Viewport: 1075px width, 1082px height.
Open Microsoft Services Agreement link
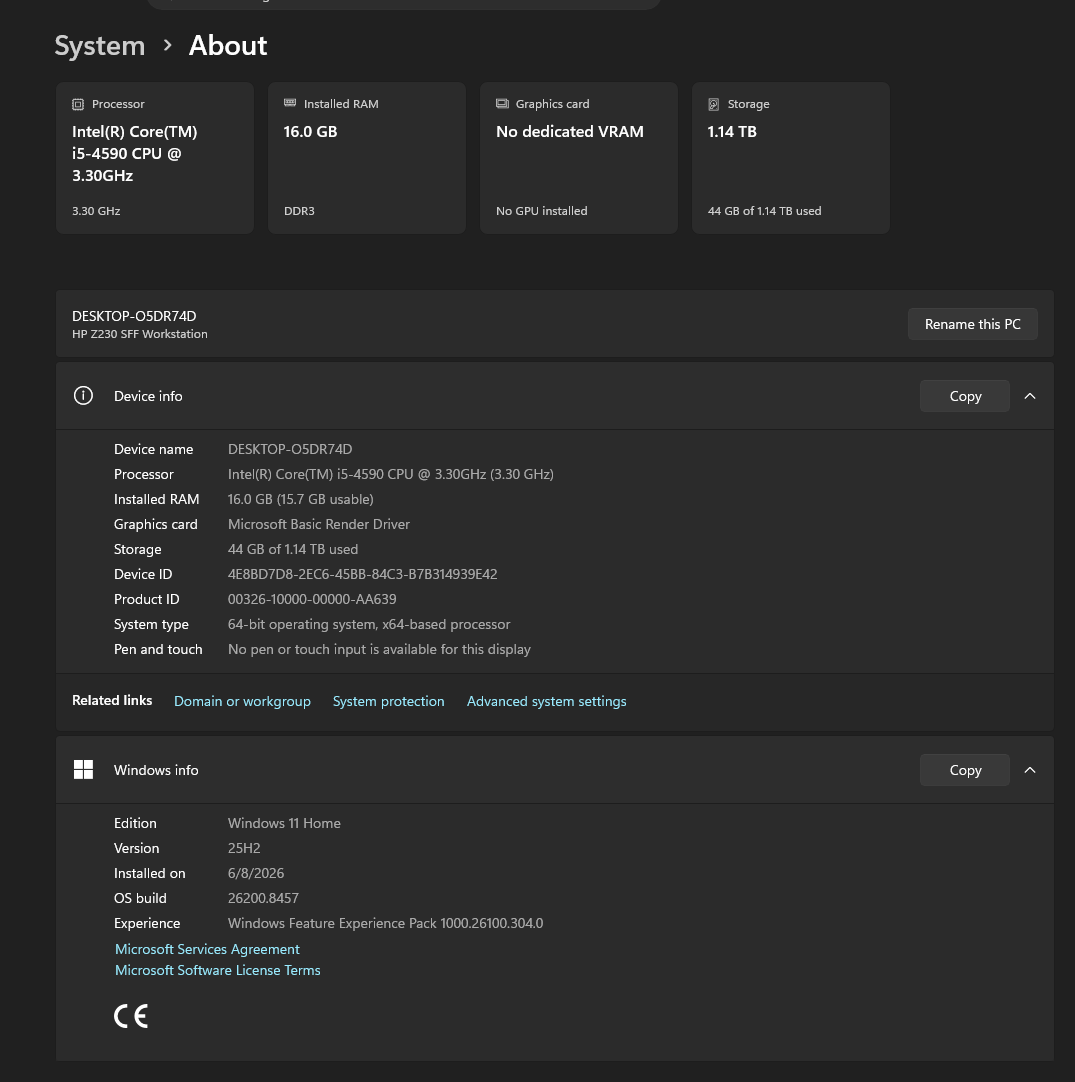click(x=207, y=950)
